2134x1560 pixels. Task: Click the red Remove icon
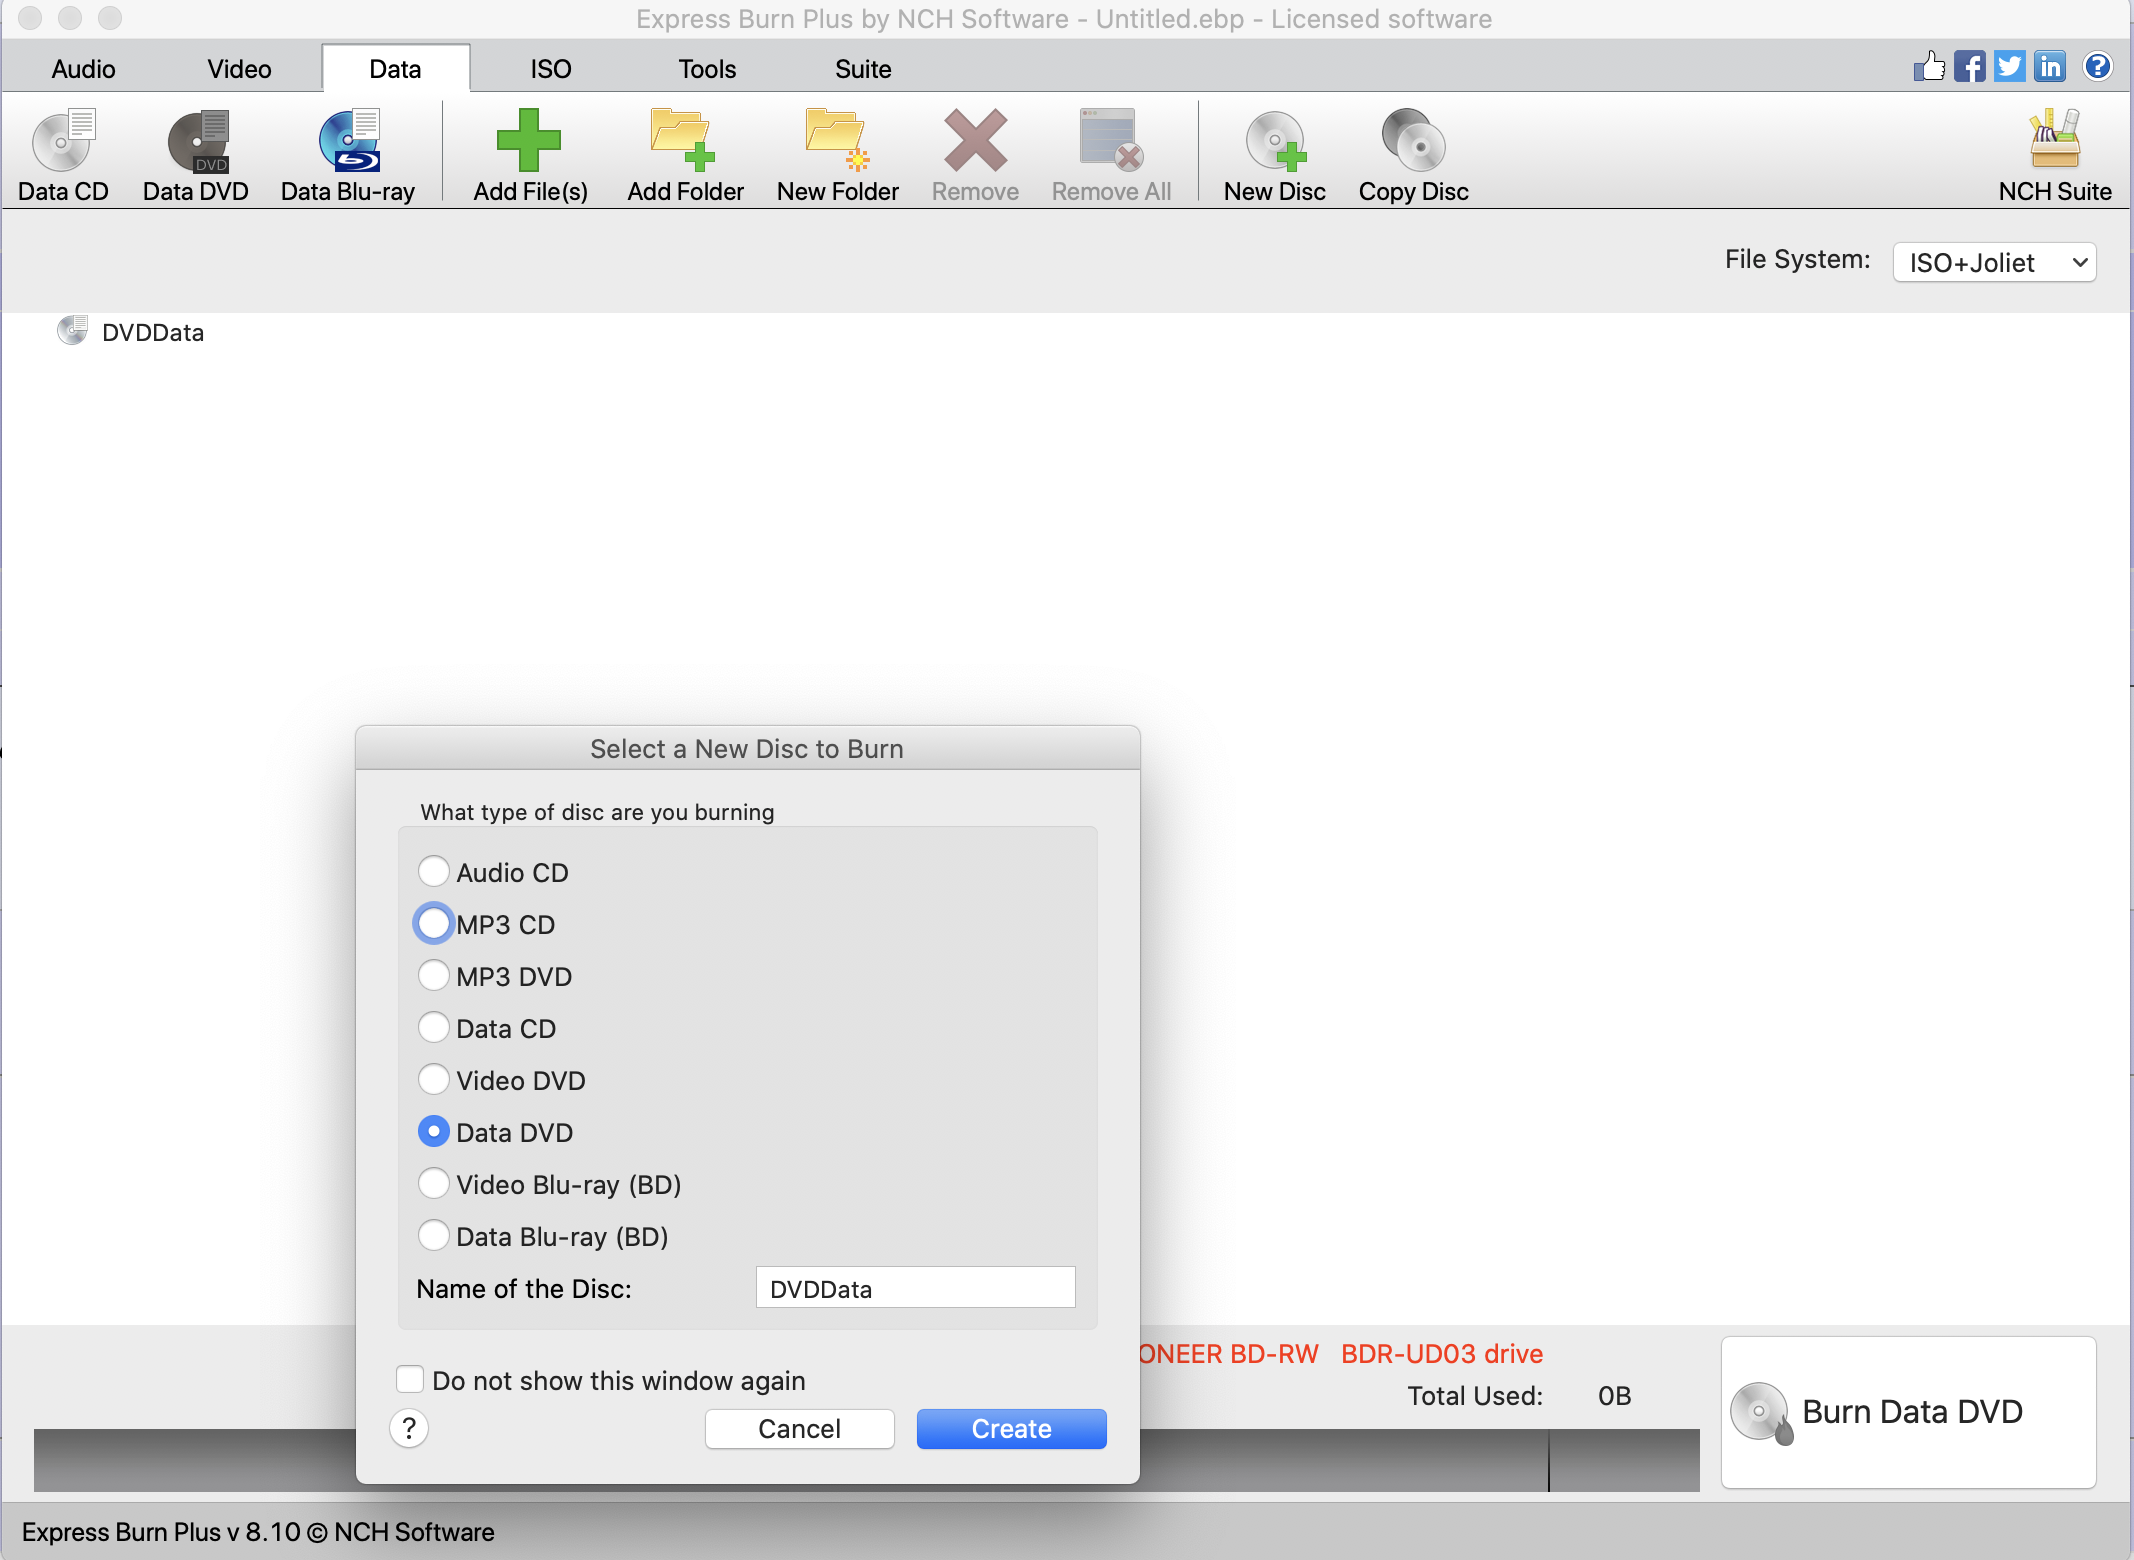pos(975,156)
